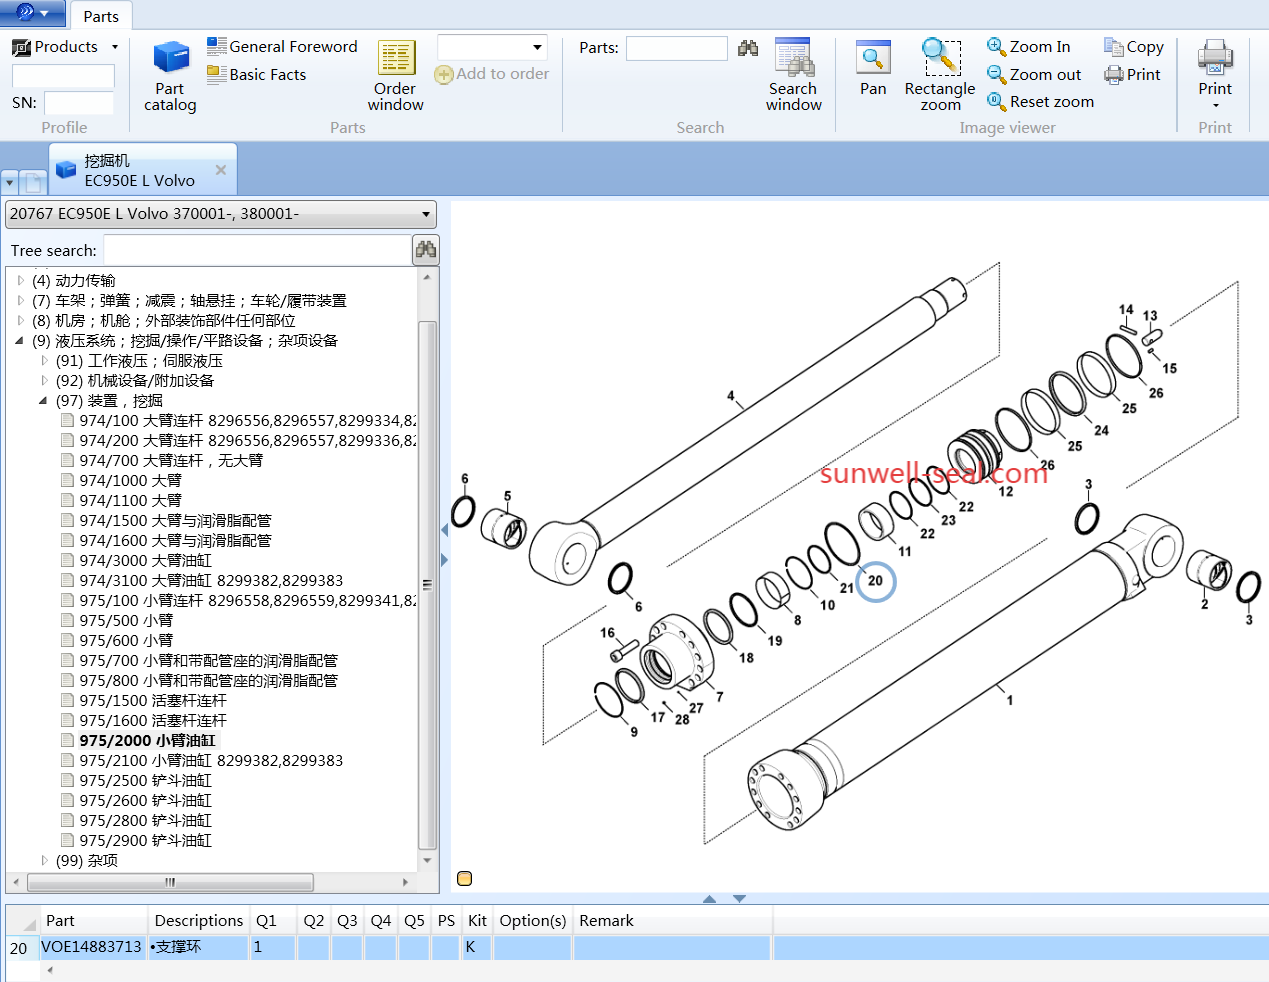The height and width of the screenshot is (982, 1269).
Task: Click the Tree search binoculars button
Action: 426,250
